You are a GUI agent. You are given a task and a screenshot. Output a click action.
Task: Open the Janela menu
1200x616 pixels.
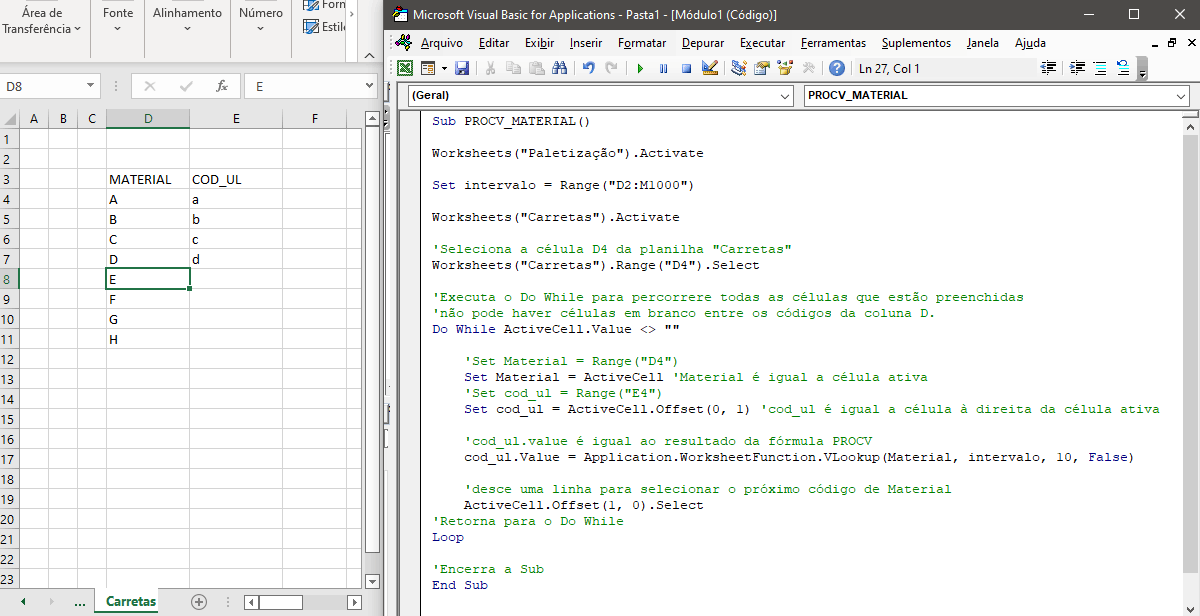(982, 43)
